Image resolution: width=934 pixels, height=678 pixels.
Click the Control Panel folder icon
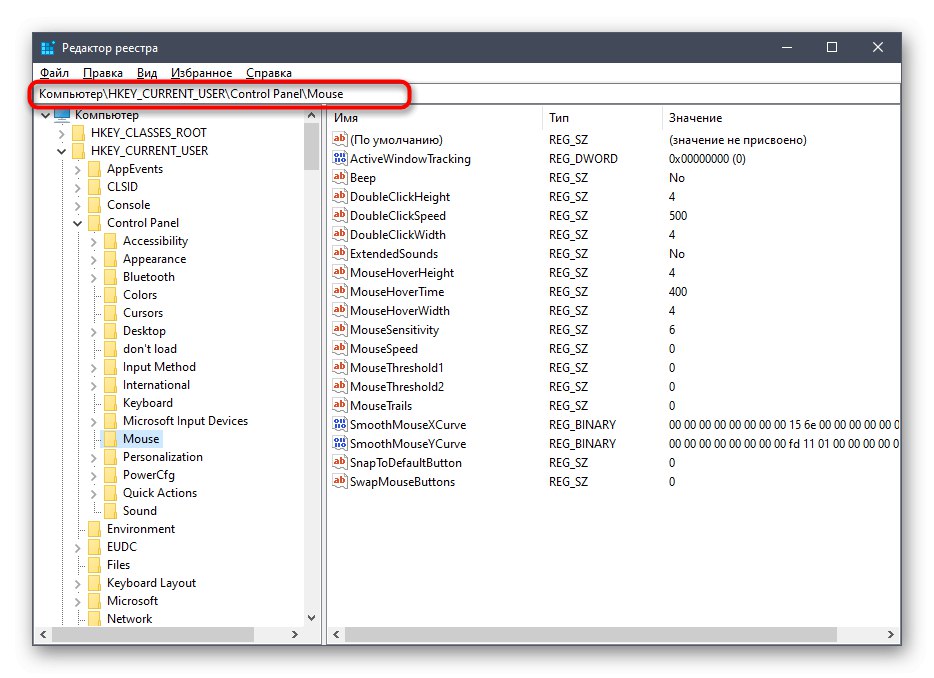pyautogui.click(x=94, y=223)
